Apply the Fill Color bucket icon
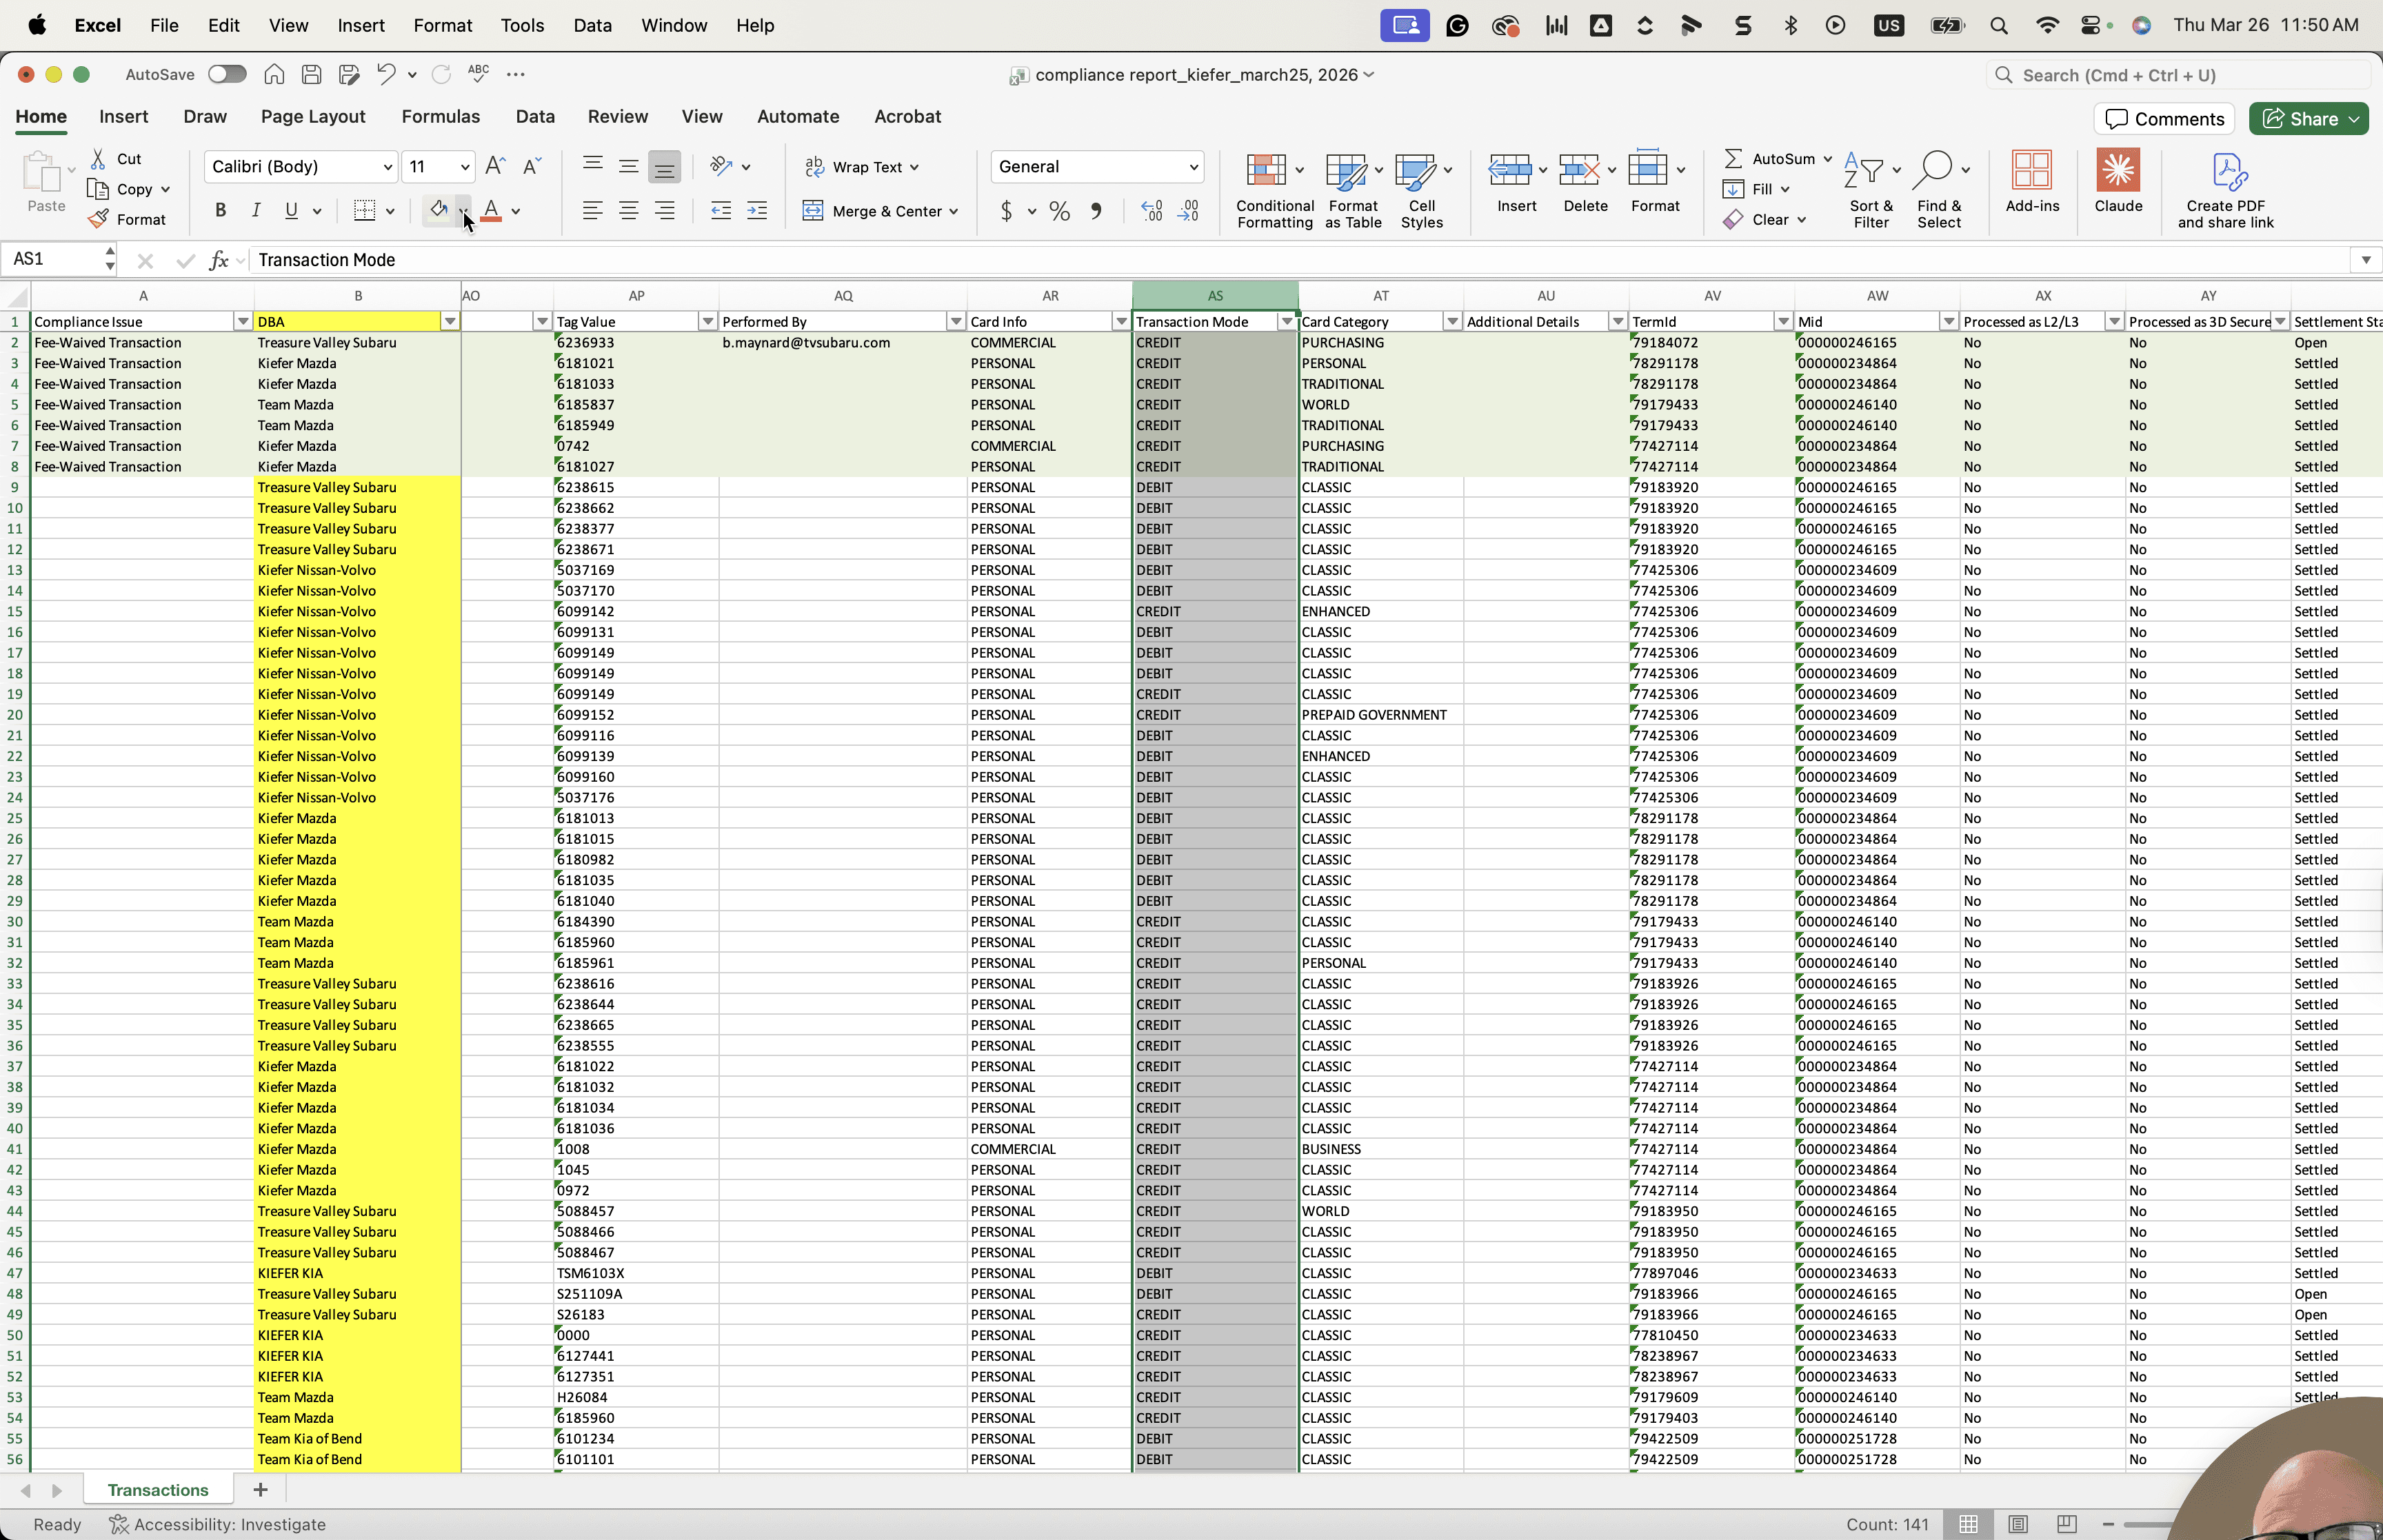 pos(438,210)
